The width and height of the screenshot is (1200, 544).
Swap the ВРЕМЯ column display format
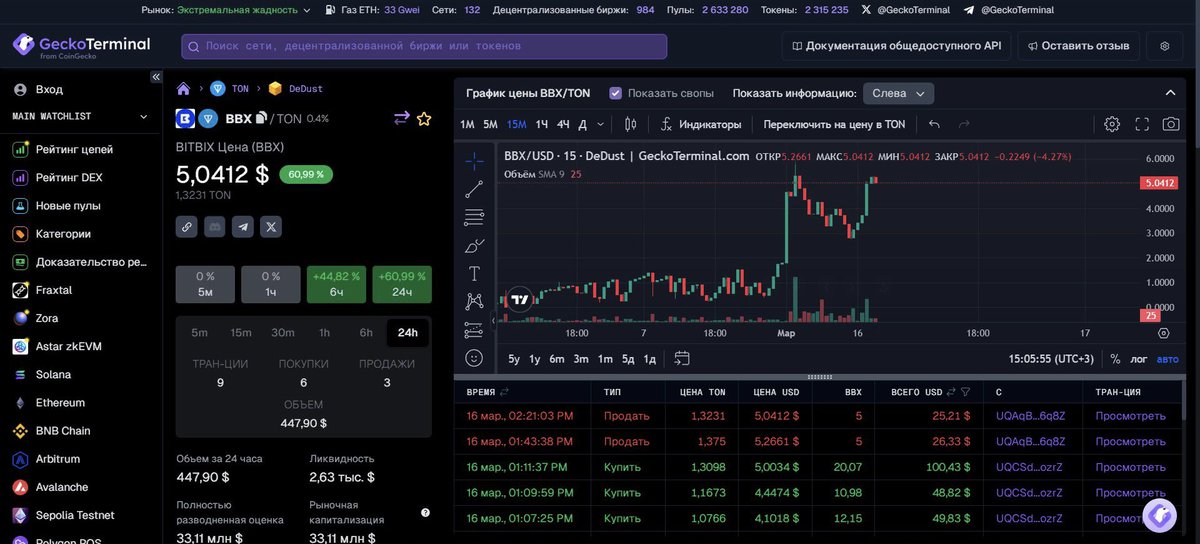click(504, 392)
